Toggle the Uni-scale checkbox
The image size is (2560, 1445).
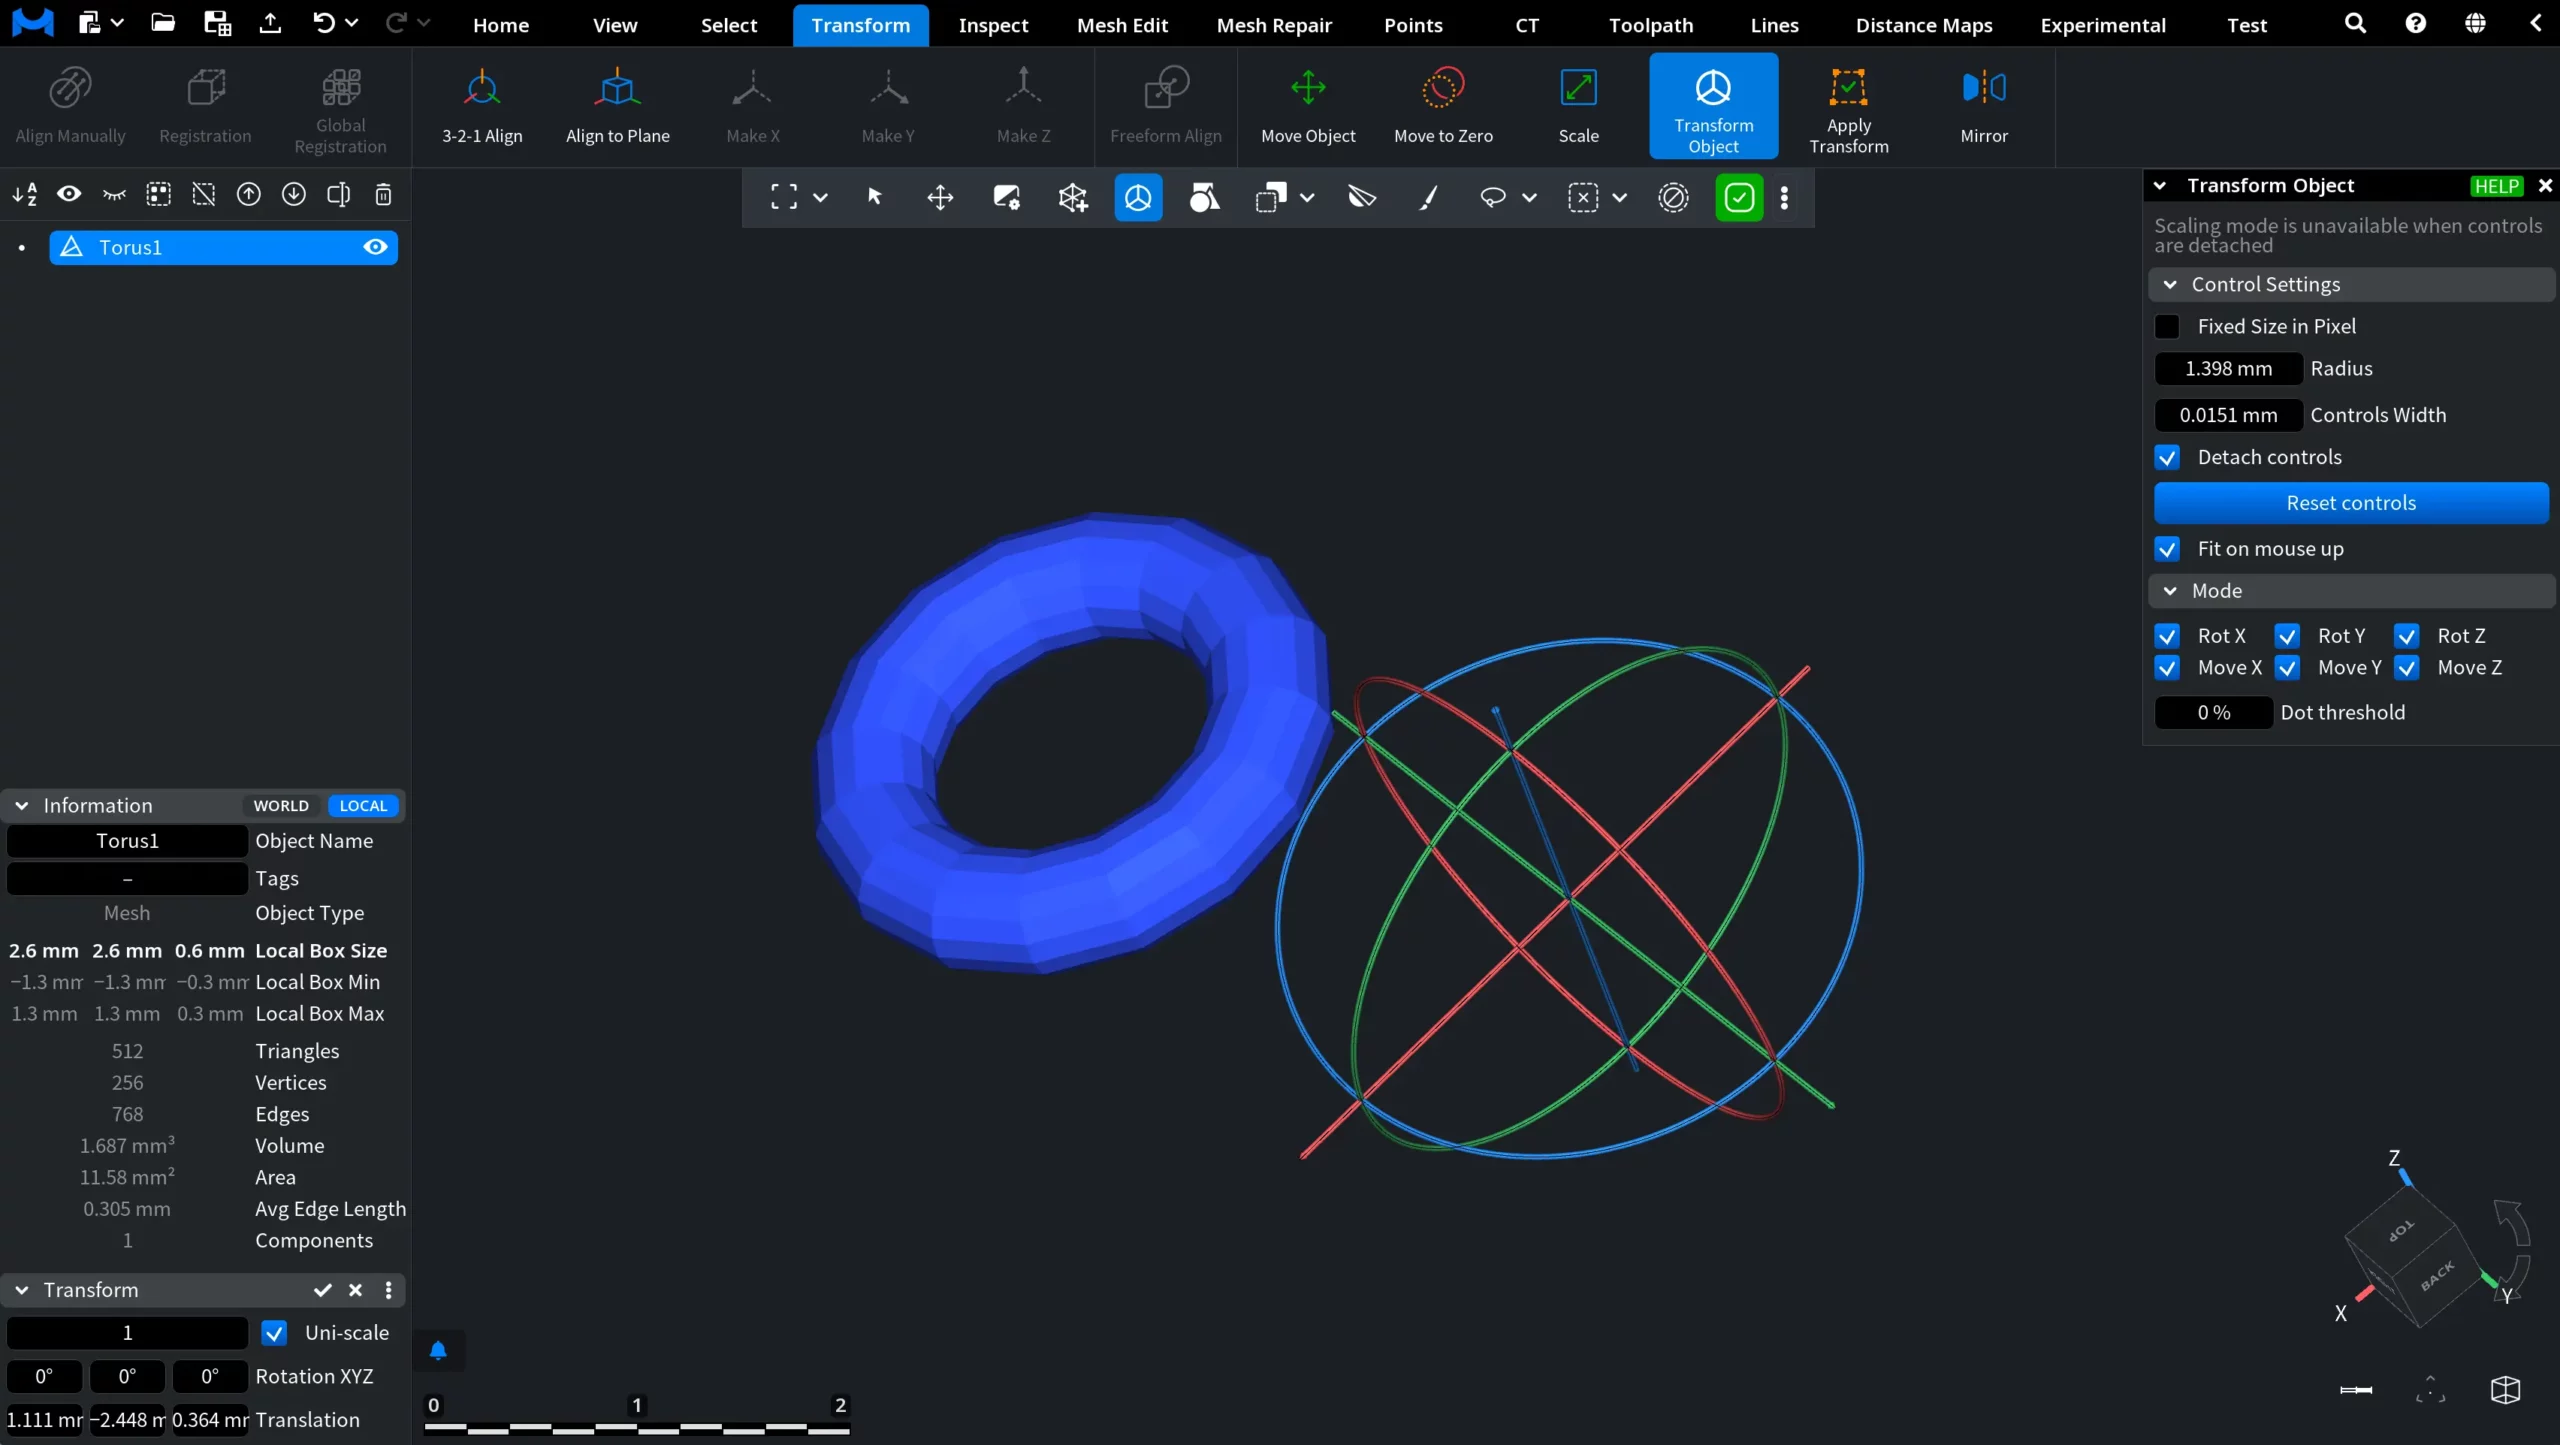point(274,1333)
